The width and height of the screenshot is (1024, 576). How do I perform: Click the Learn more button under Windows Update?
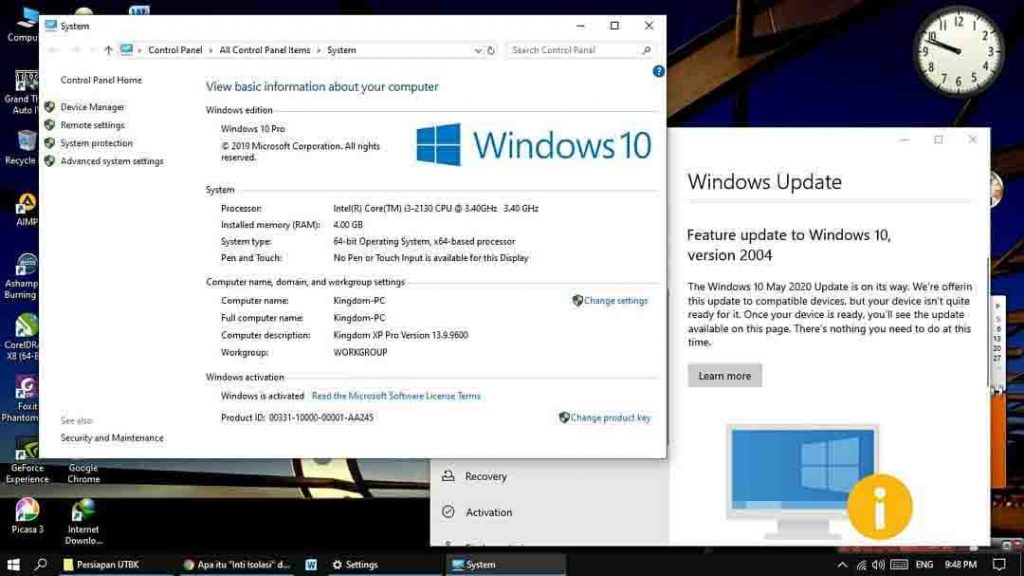(725, 375)
